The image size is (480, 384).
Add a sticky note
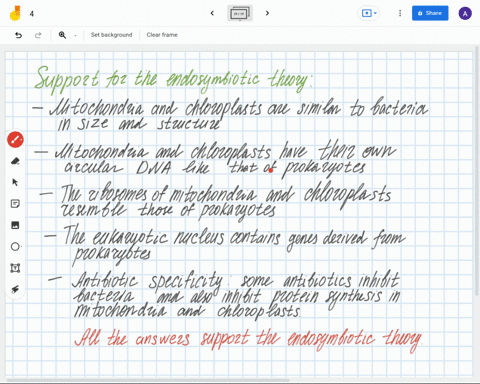coord(15,204)
